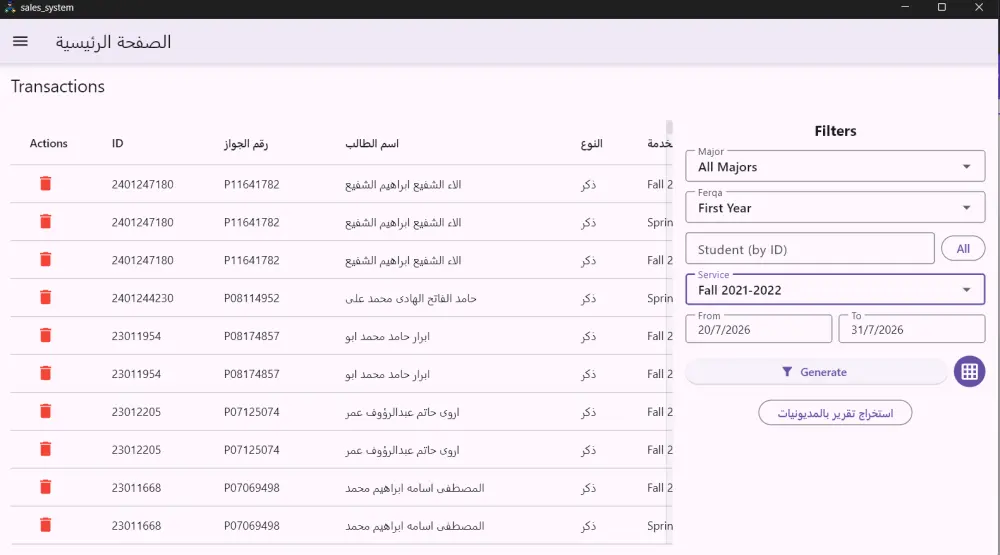Click ID 23011668 in its Spring row
The width and height of the screenshot is (1000, 555).
pyautogui.click(x=136, y=526)
